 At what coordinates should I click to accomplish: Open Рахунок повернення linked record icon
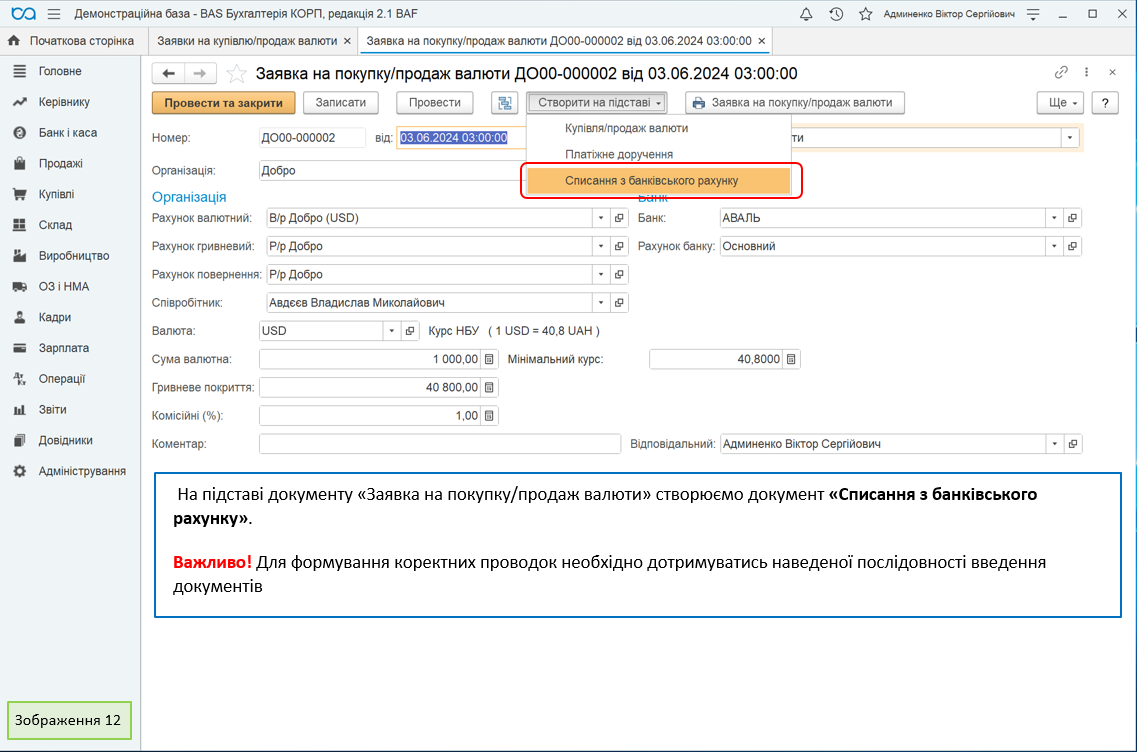click(x=619, y=274)
